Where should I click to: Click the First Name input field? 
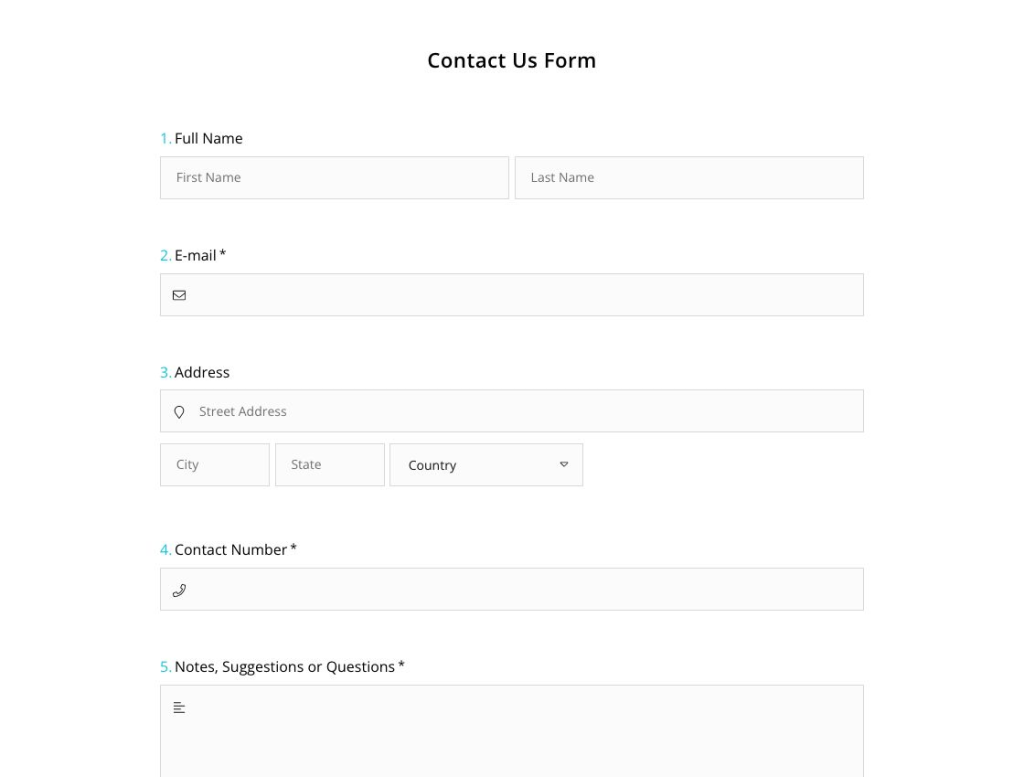tap(334, 177)
